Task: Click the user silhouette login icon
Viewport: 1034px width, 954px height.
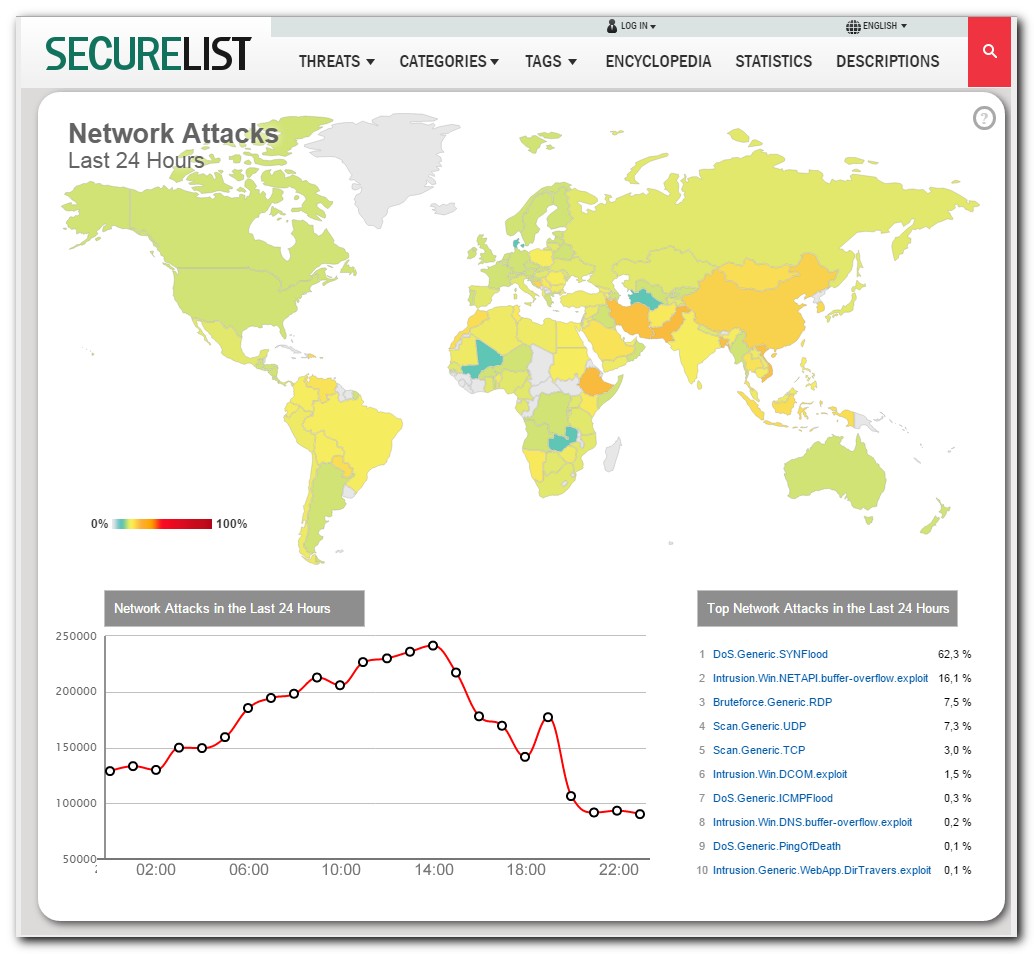Action: (x=612, y=26)
